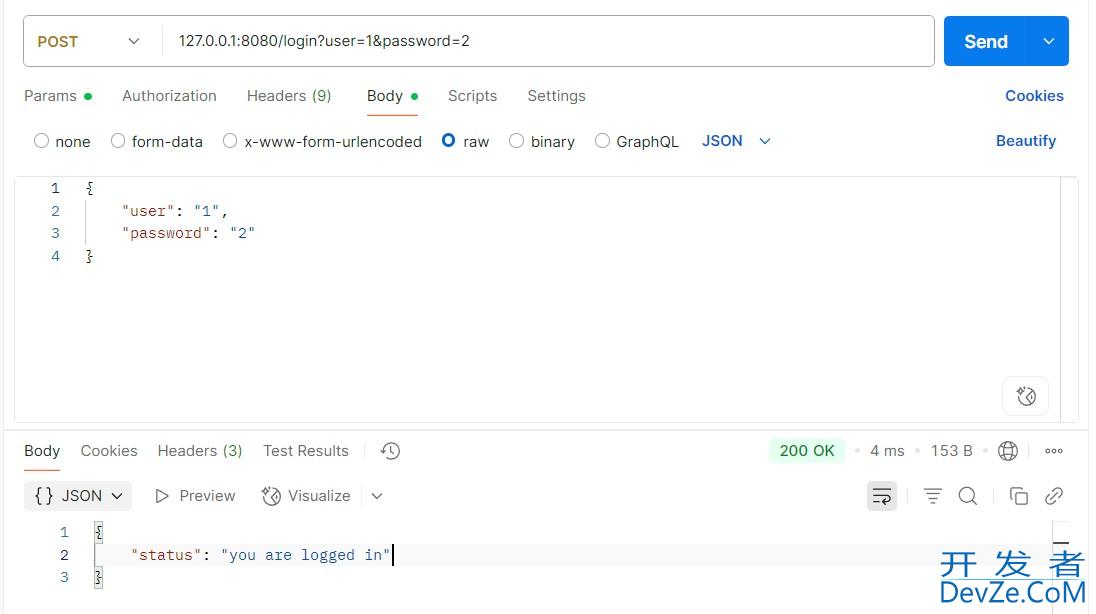The width and height of the screenshot is (1096, 614).
Task: Open response history with the clock icon
Action: pyautogui.click(x=390, y=450)
